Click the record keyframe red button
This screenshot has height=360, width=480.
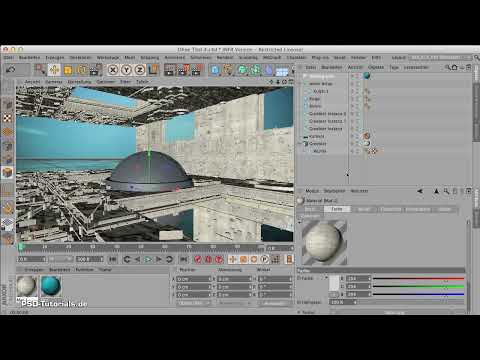(x=198, y=259)
